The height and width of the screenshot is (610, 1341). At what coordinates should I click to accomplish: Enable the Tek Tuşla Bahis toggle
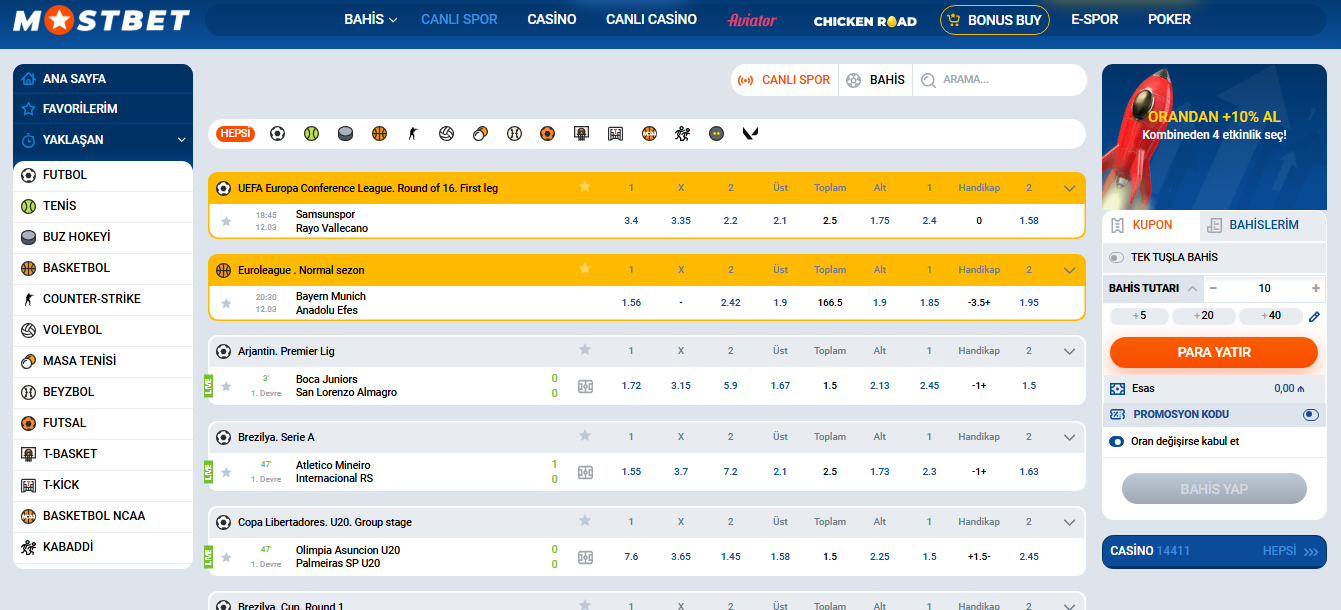[x=1116, y=258]
